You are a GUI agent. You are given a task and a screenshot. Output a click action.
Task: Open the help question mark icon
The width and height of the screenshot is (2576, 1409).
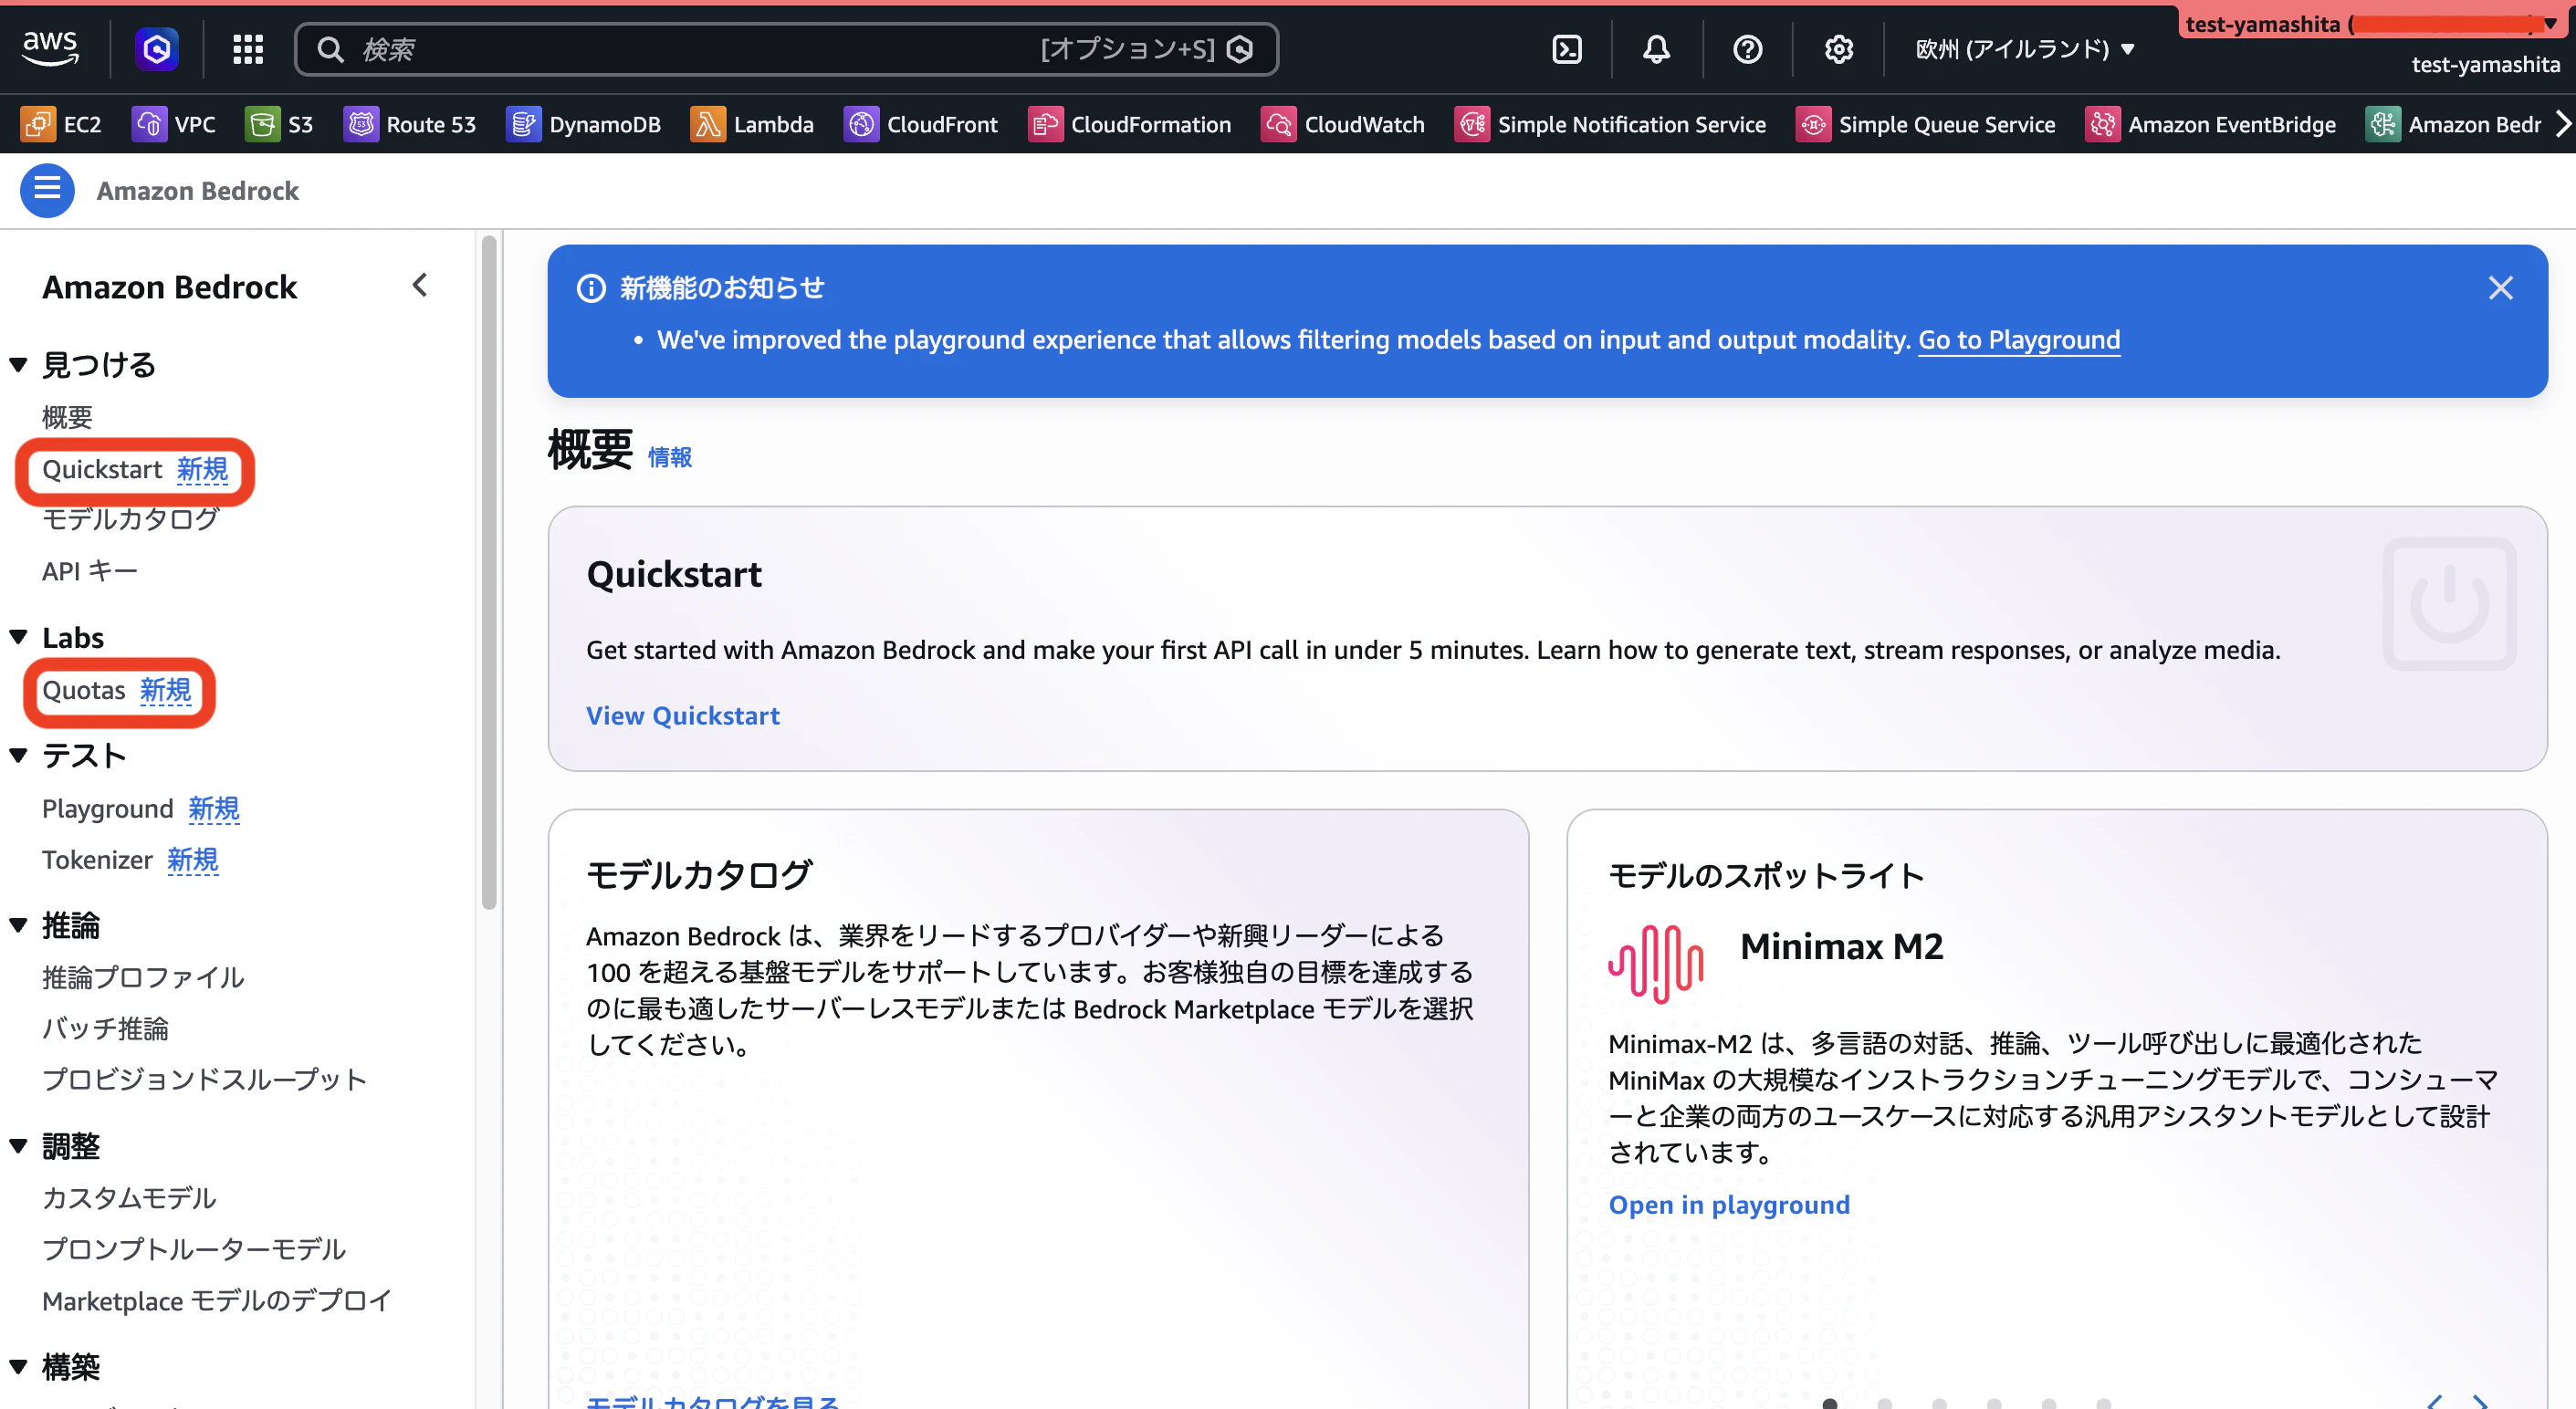pyautogui.click(x=1747, y=49)
